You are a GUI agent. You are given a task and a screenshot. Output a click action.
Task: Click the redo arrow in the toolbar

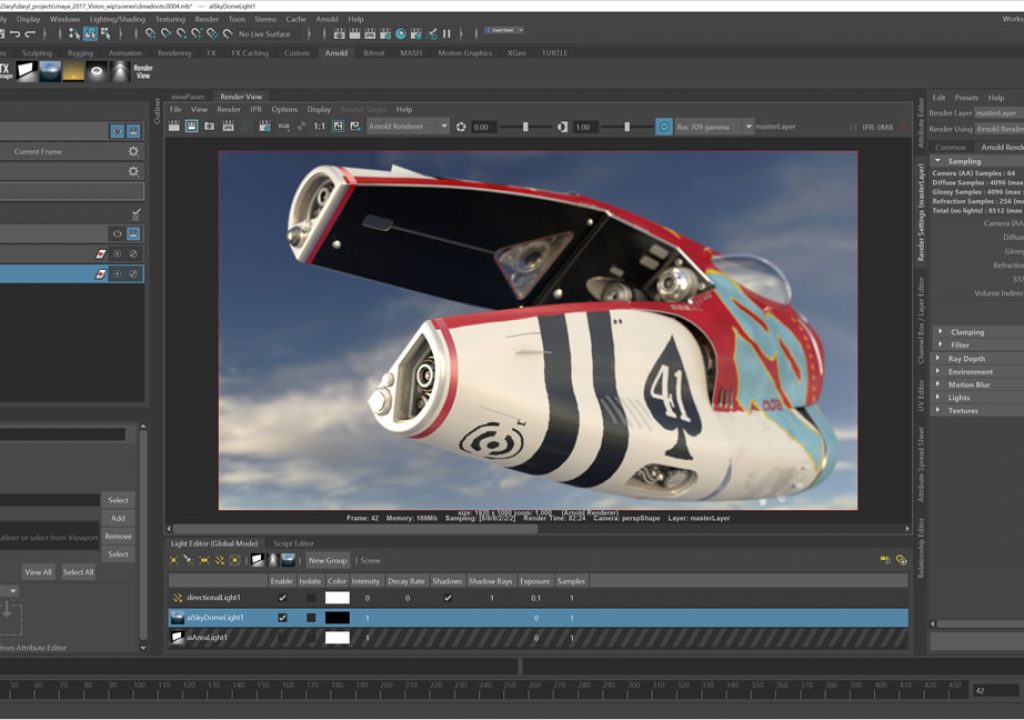pyautogui.click(x=30, y=33)
